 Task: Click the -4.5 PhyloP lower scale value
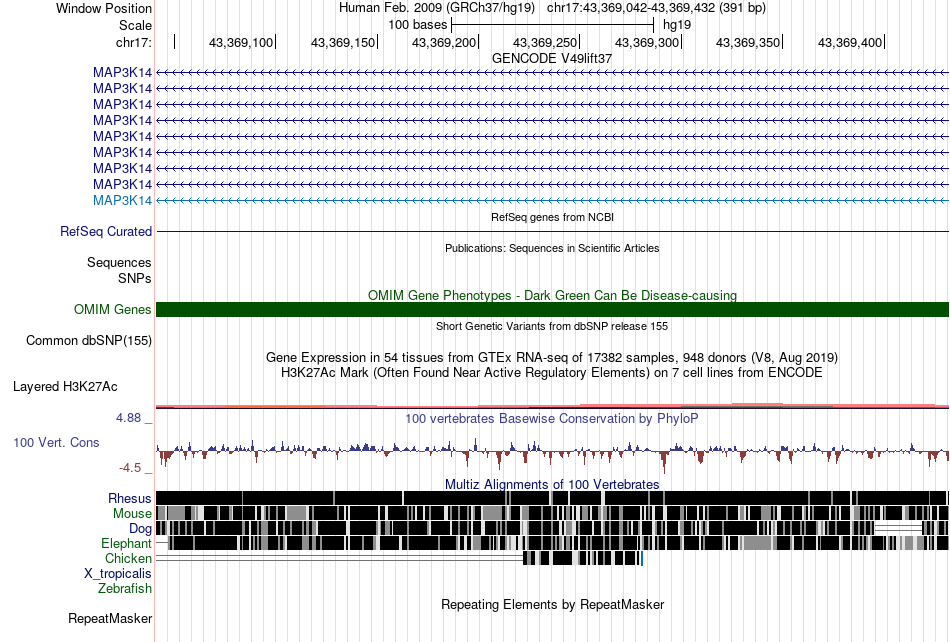pos(130,468)
